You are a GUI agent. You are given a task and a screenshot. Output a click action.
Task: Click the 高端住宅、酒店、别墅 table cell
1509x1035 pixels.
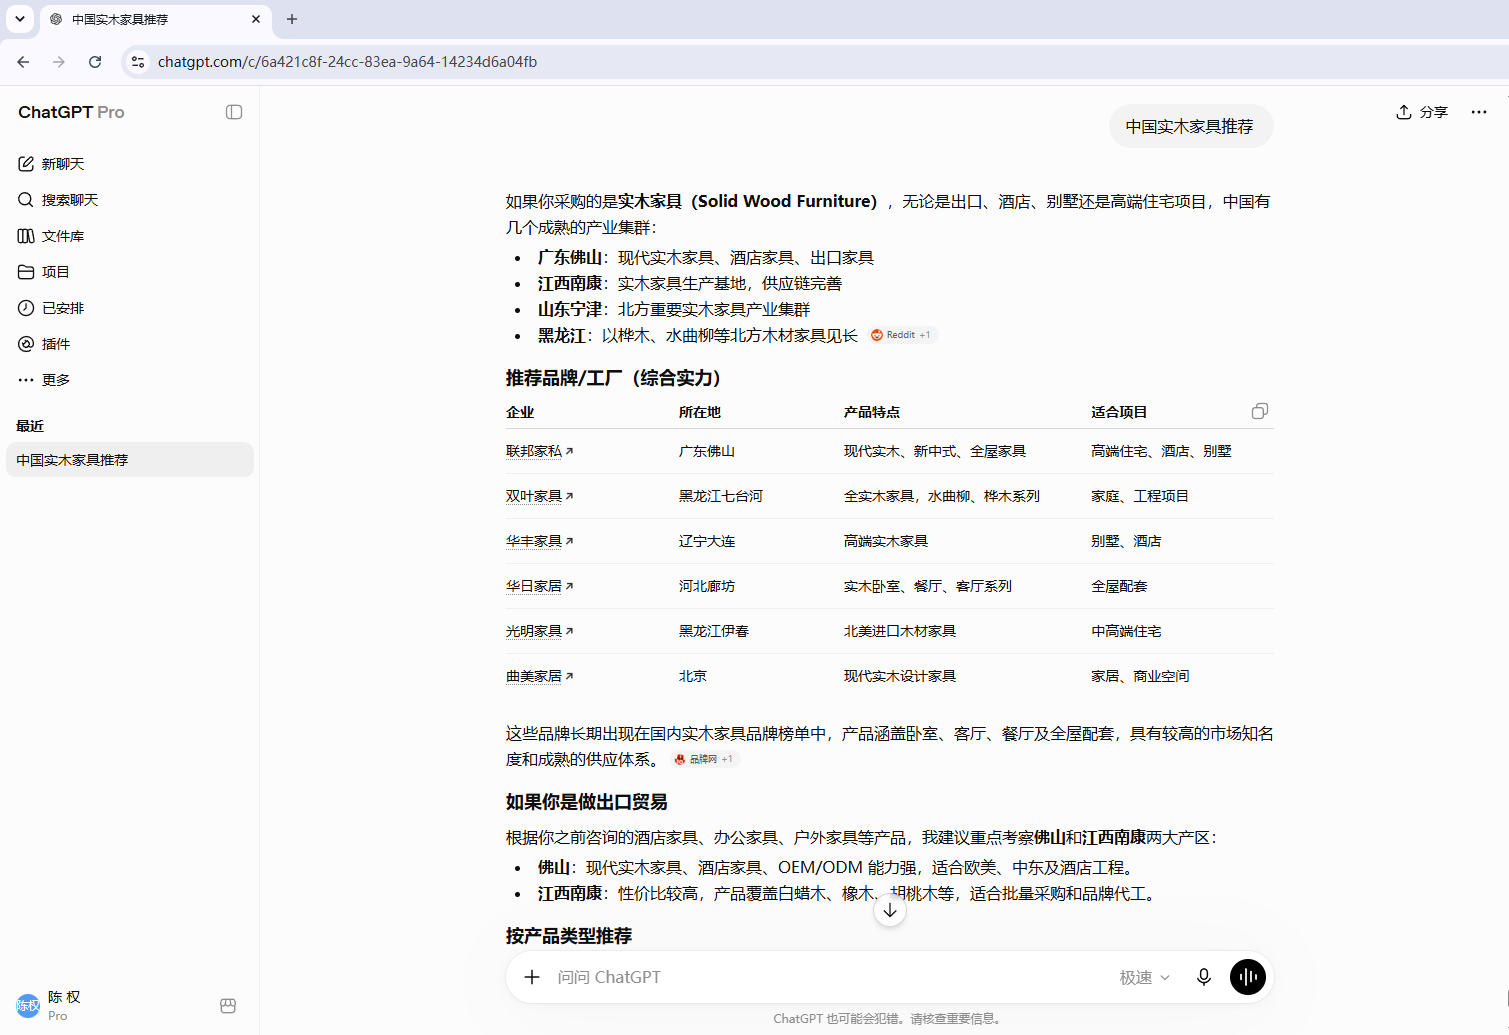(x=1161, y=451)
